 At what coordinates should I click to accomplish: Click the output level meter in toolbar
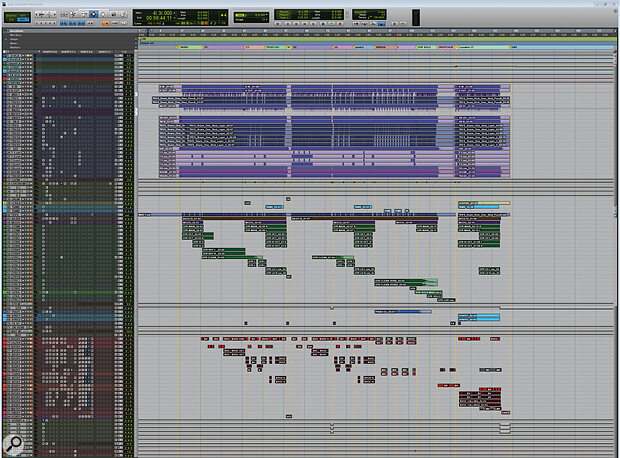click(x=416, y=18)
